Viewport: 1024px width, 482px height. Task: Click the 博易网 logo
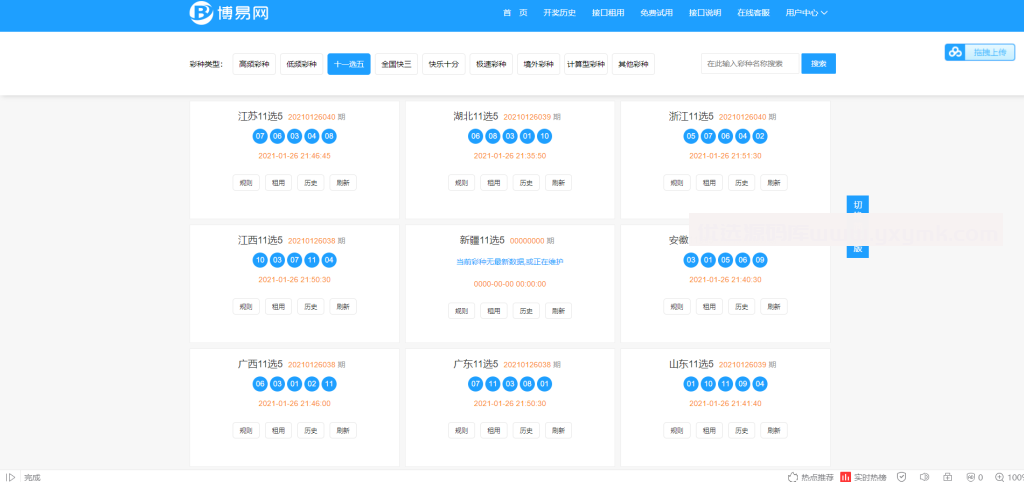229,13
